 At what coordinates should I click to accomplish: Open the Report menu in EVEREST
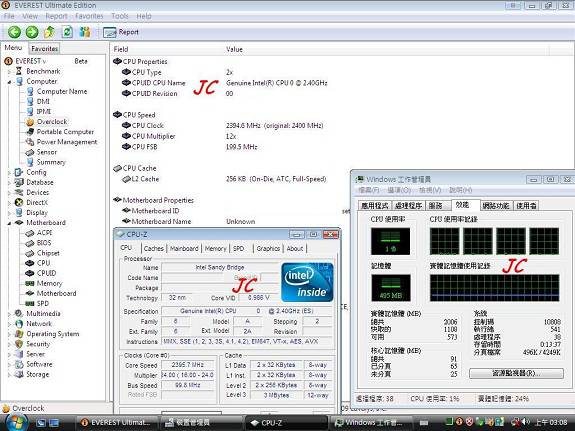coord(56,16)
